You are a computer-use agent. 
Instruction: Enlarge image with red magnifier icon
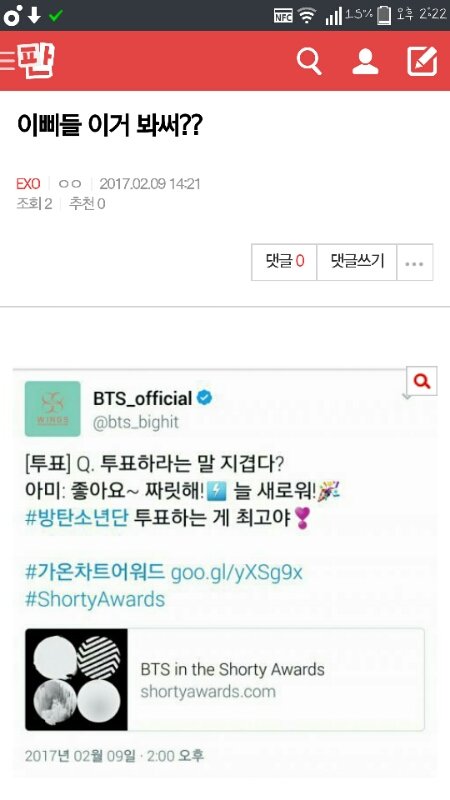tap(422, 381)
